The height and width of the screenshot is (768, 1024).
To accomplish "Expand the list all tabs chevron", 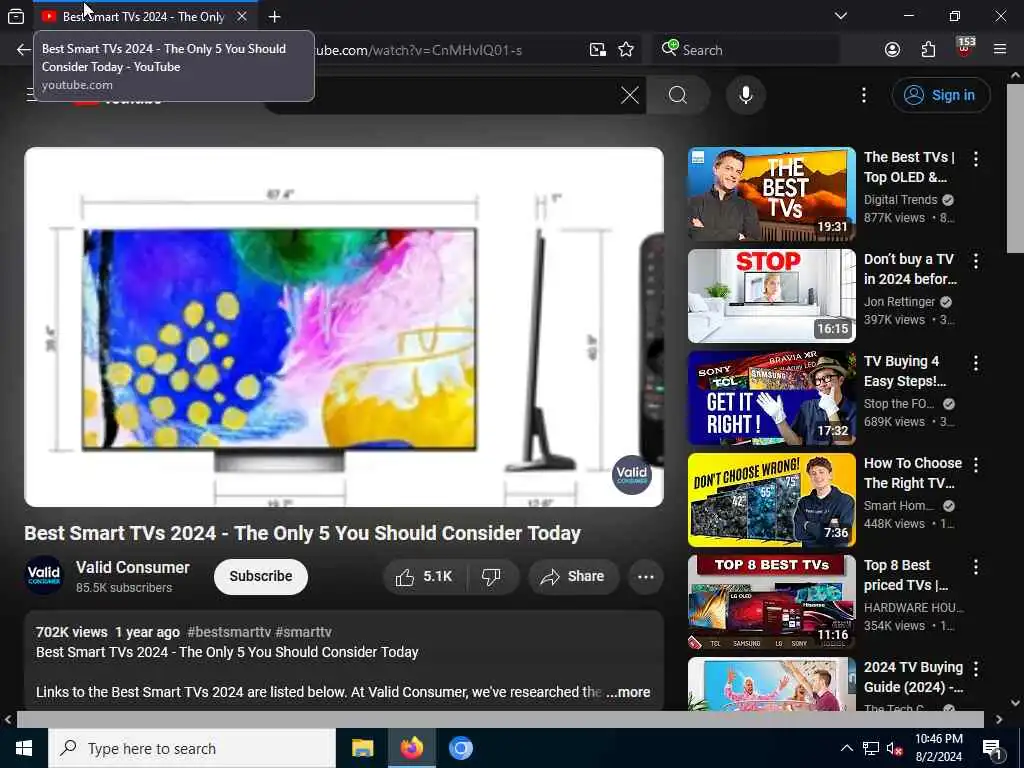I will (x=841, y=16).
